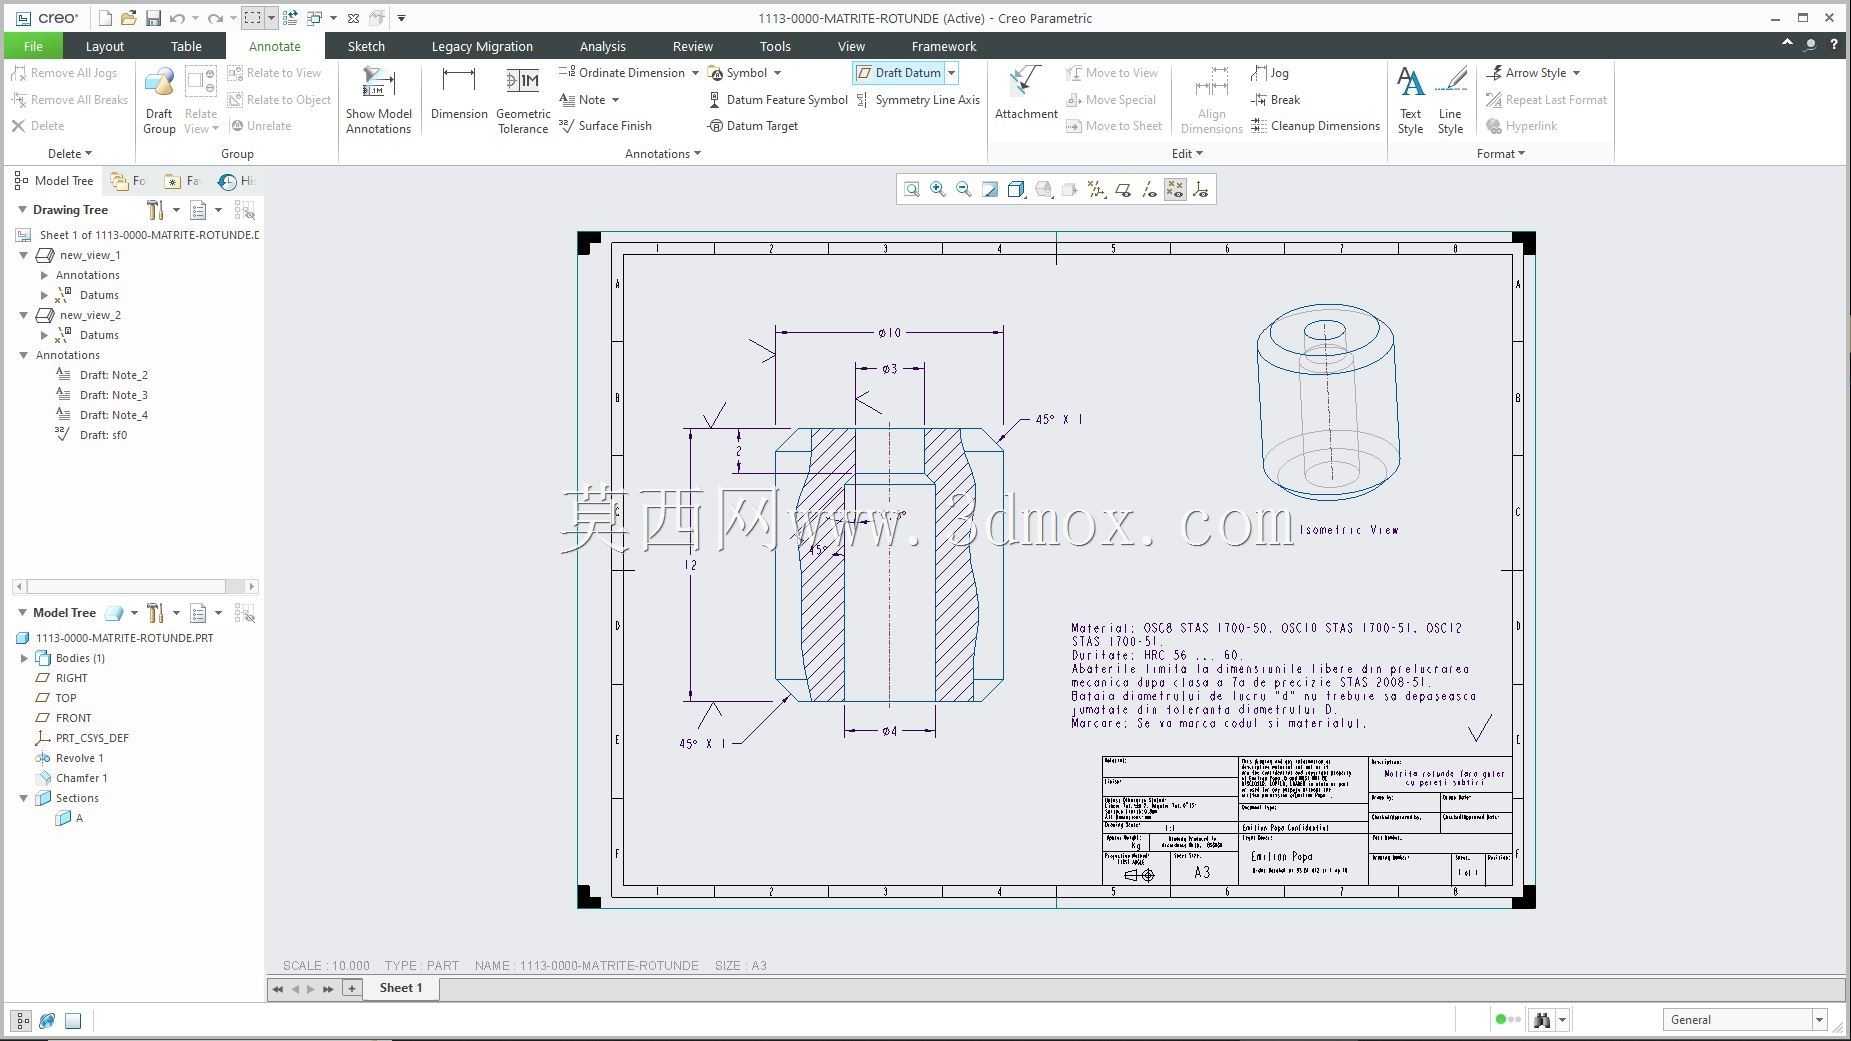Select the Geometric Tolerance tool
Viewport: 1851px width, 1041px height.
[523, 100]
